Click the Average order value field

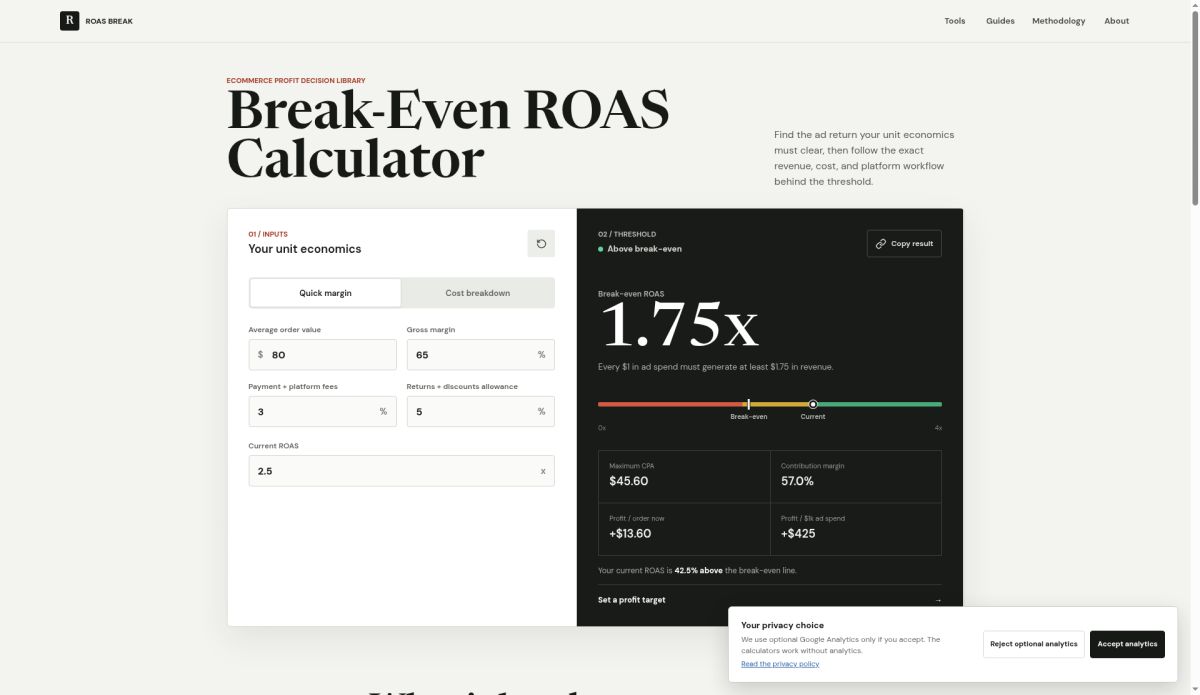(x=323, y=355)
